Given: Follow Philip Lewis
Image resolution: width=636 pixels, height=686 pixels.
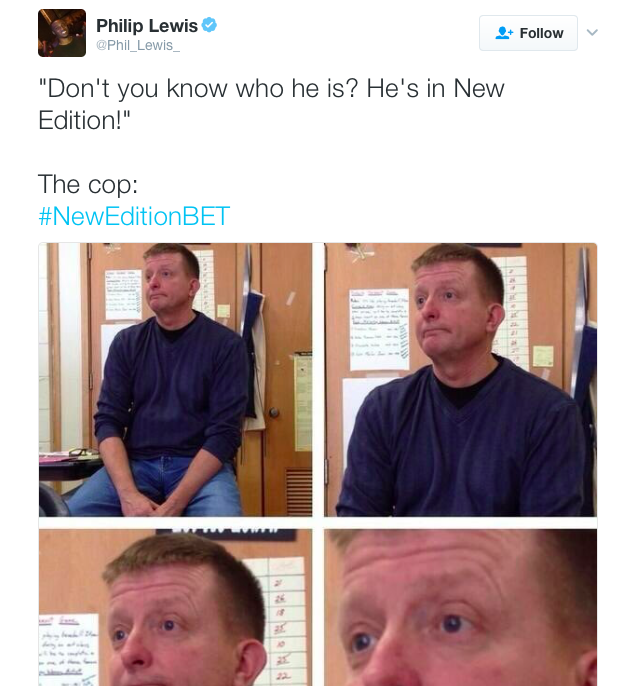Looking at the screenshot, I should click(528, 33).
